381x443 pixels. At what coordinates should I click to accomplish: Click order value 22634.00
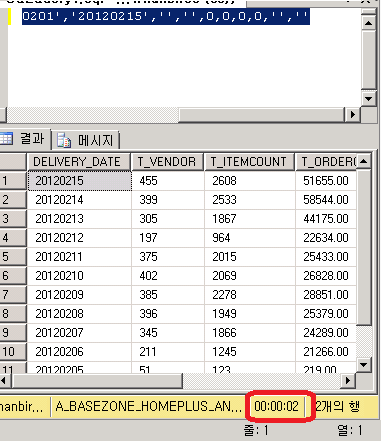[326, 238]
